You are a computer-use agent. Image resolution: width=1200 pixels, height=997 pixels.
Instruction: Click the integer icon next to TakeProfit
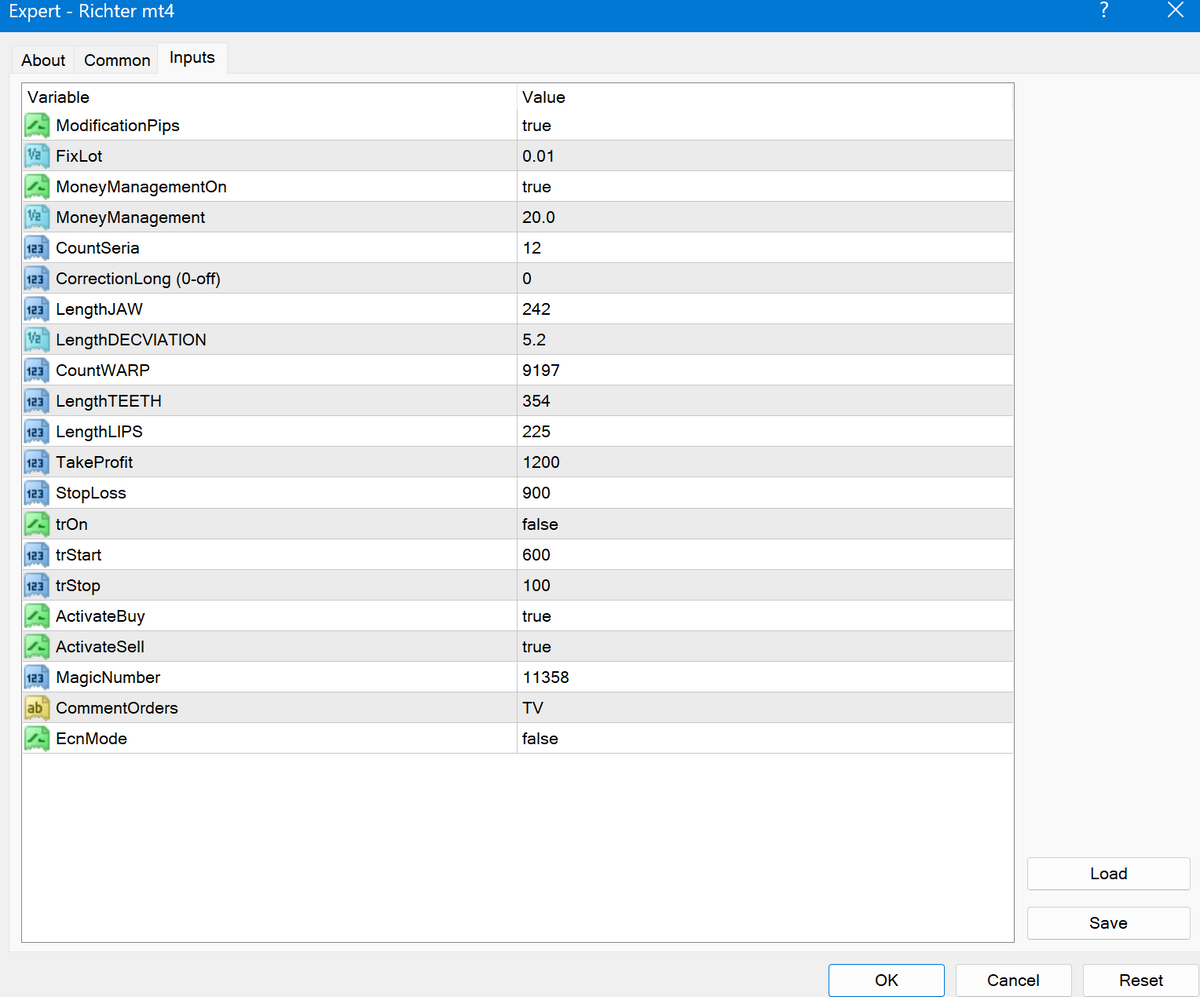point(37,462)
